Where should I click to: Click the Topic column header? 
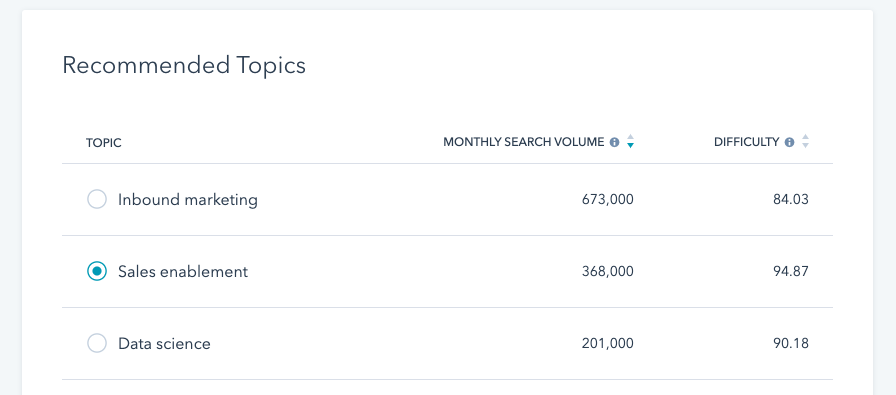coord(104,143)
